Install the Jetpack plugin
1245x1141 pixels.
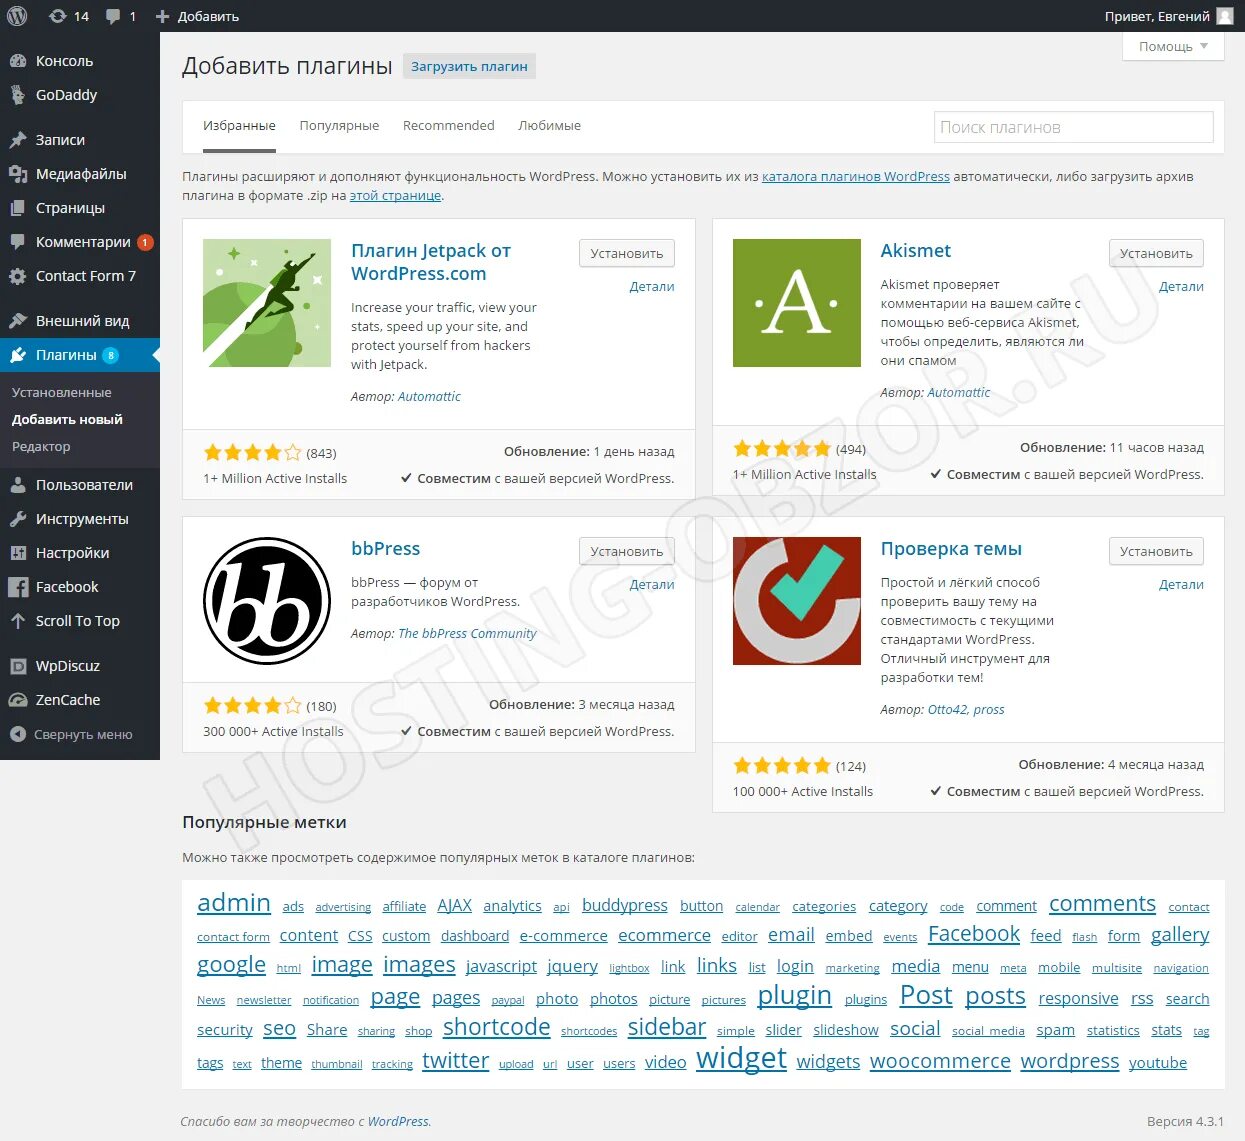click(627, 253)
